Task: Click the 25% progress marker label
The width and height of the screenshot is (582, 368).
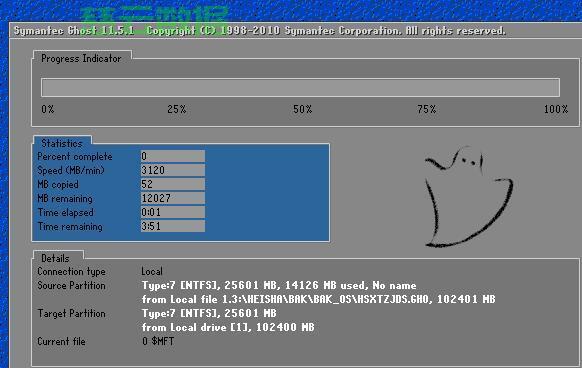Action: tap(177, 109)
